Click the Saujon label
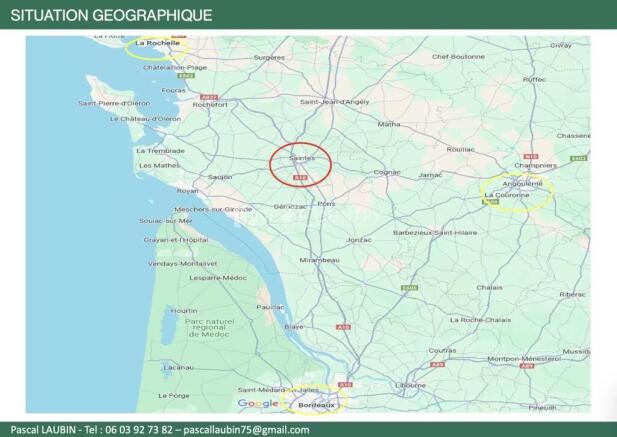The width and height of the screenshot is (617, 437). click(220, 177)
